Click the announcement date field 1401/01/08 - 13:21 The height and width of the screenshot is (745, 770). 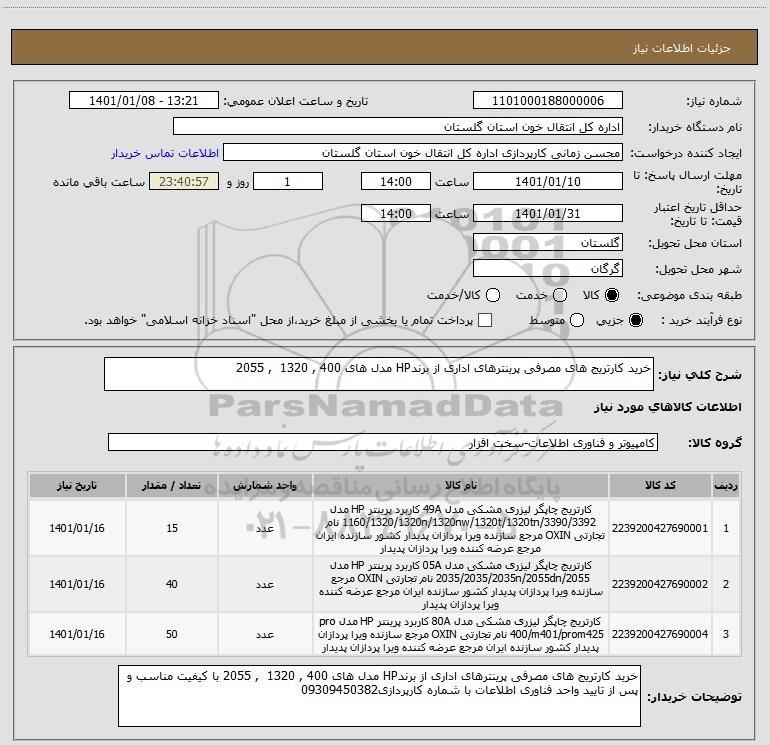[143, 101]
